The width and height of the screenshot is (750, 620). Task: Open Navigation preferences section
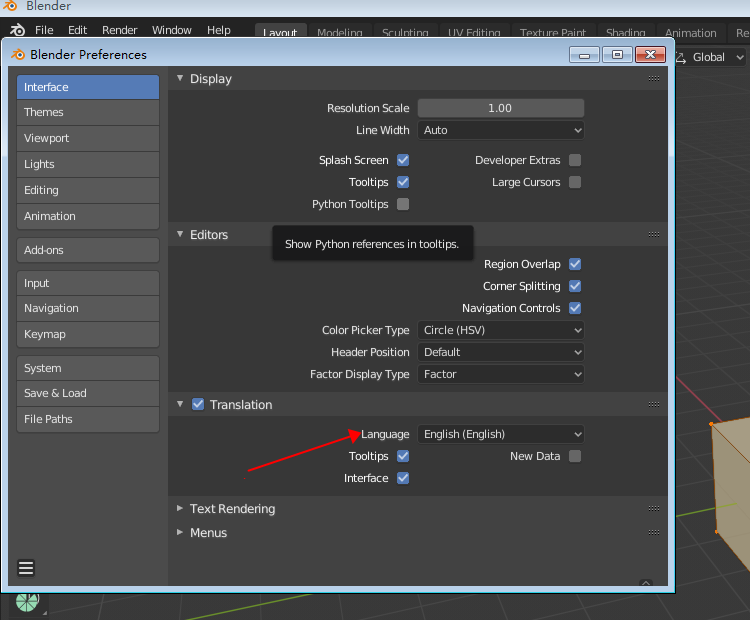pyautogui.click(x=88, y=309)
